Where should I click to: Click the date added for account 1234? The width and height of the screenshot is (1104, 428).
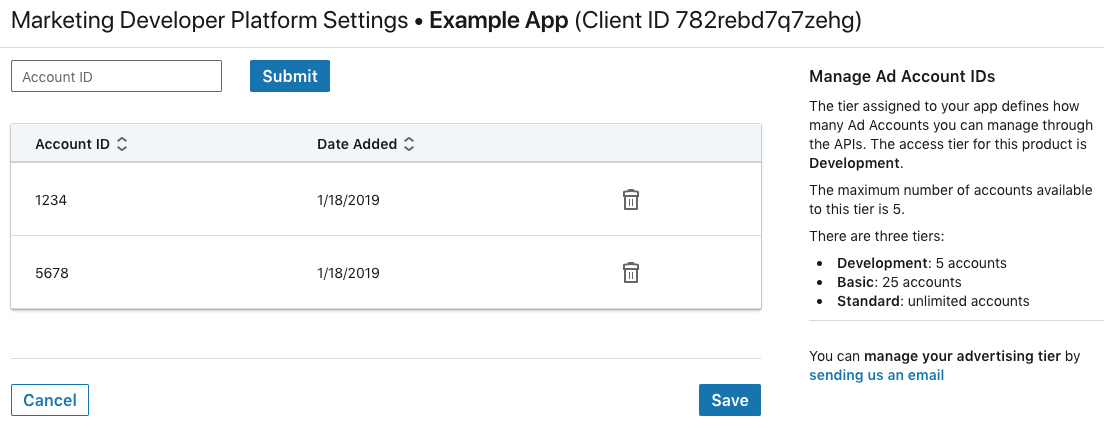348,200
